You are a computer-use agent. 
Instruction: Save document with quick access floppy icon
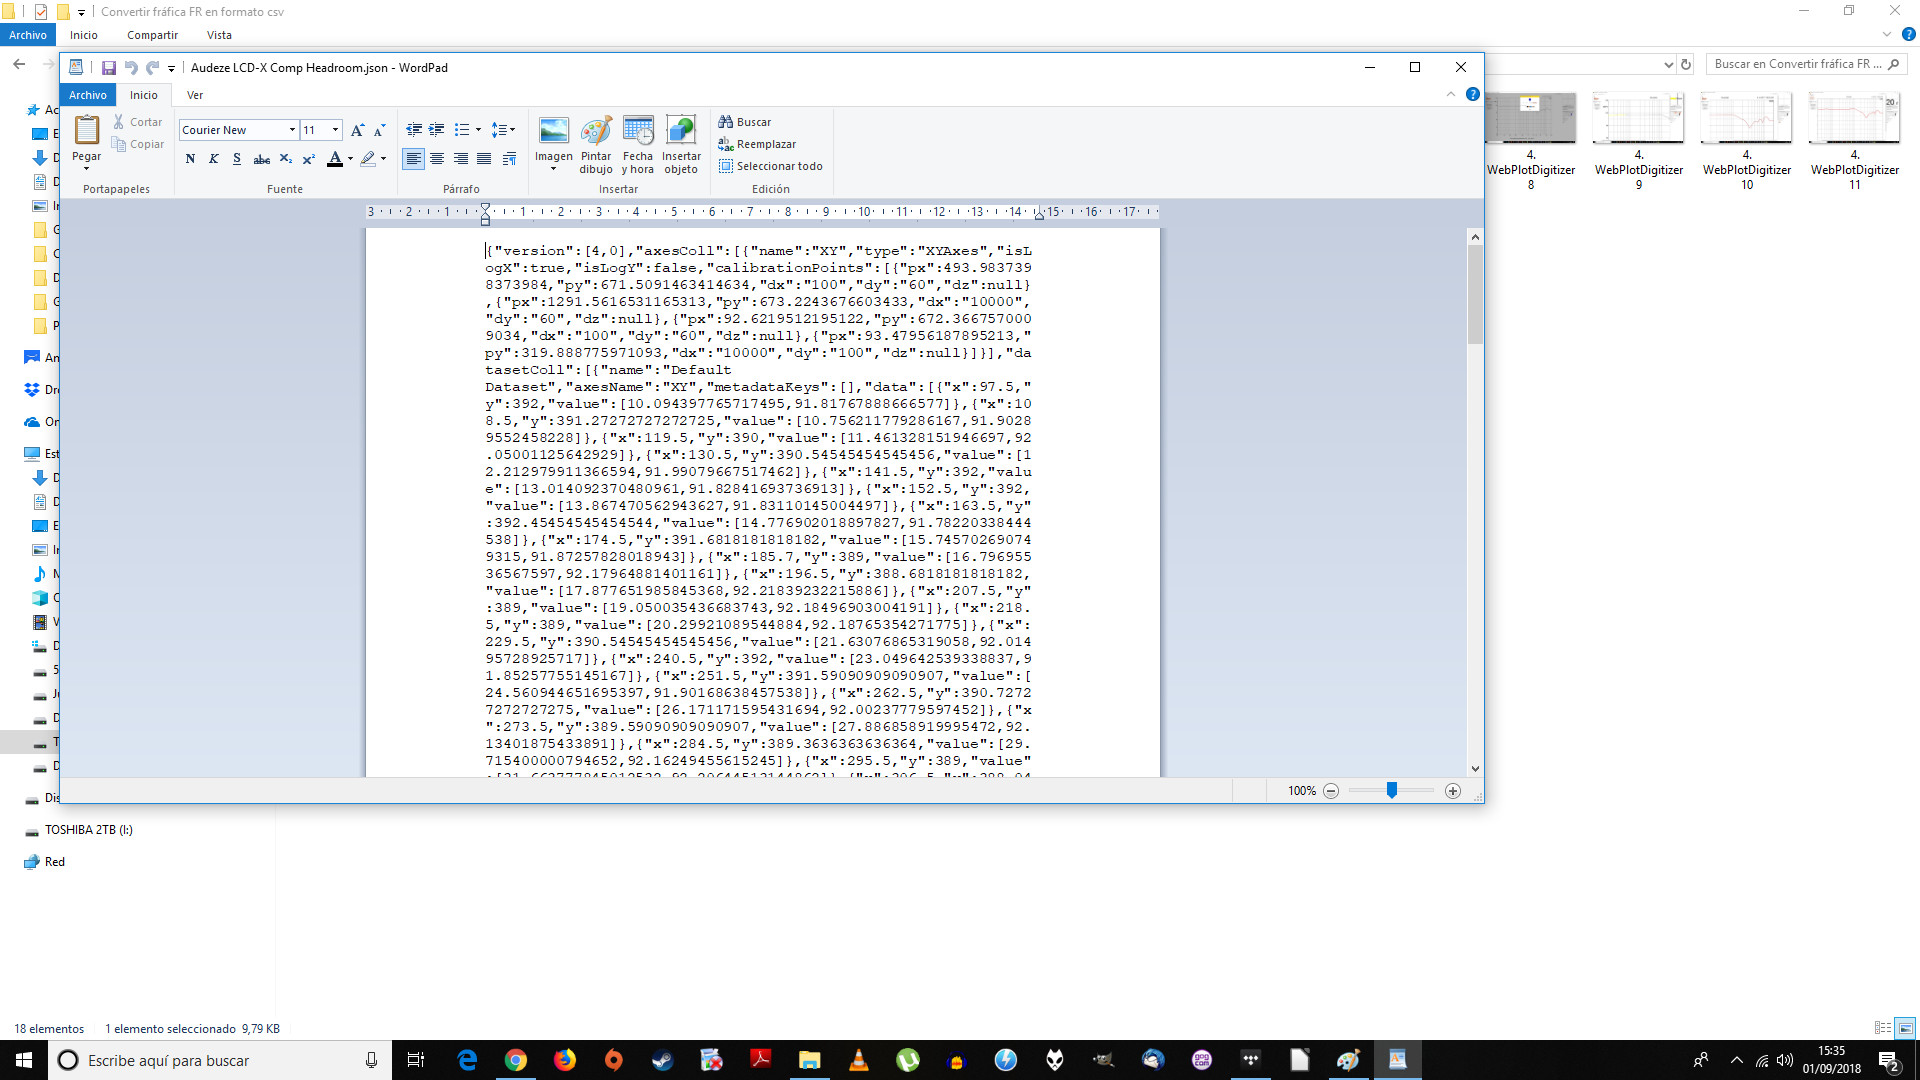[x=109, y=68]
